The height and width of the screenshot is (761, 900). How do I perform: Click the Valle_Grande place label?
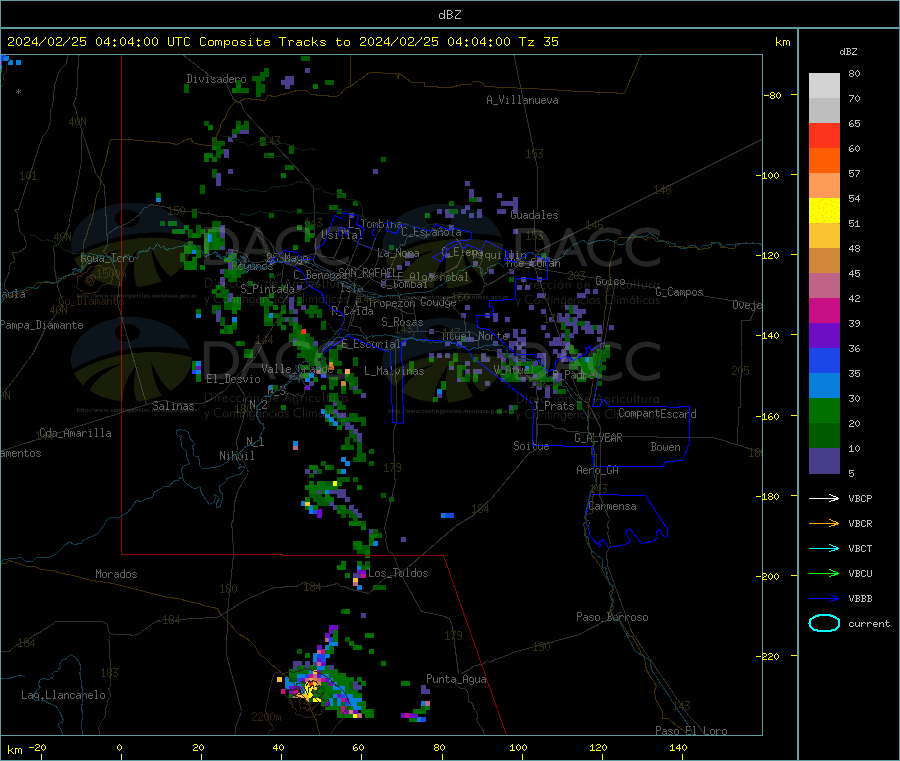tap(297, 369)
